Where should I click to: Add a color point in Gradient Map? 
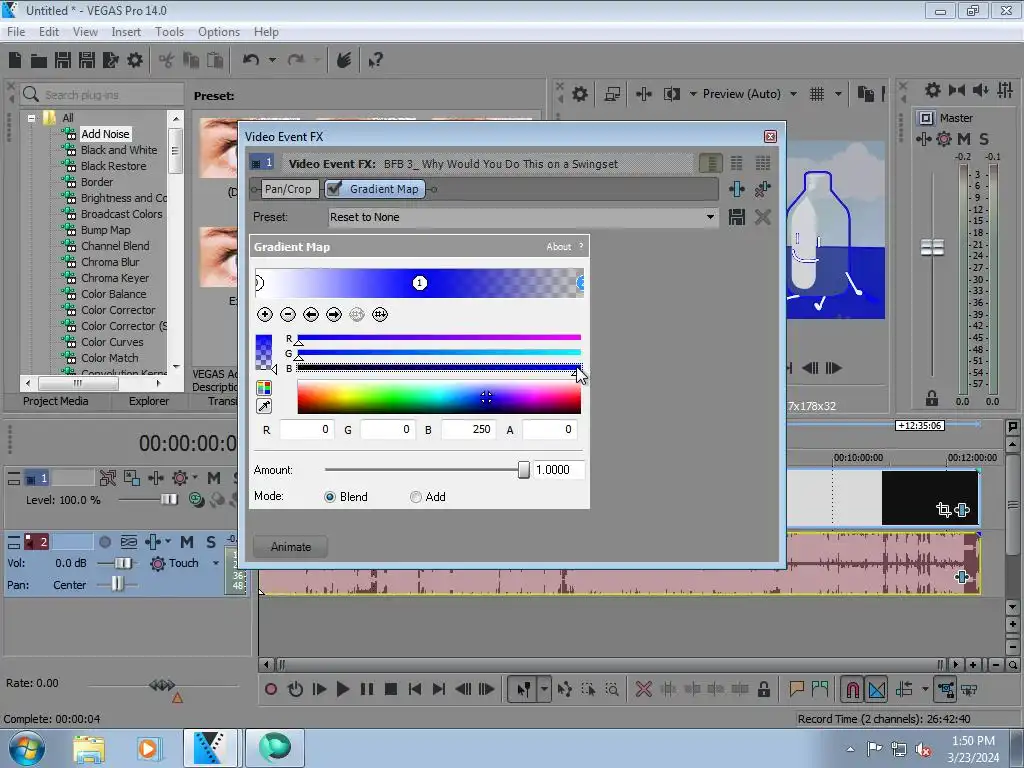coord(264,315)
